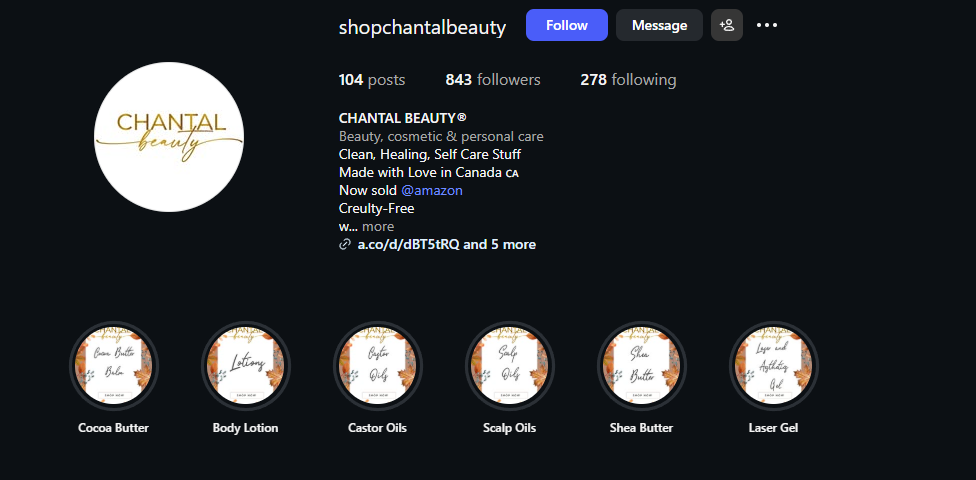Expand the bio with more
Viewport: 976px width, 480px height.
(378, 227)
